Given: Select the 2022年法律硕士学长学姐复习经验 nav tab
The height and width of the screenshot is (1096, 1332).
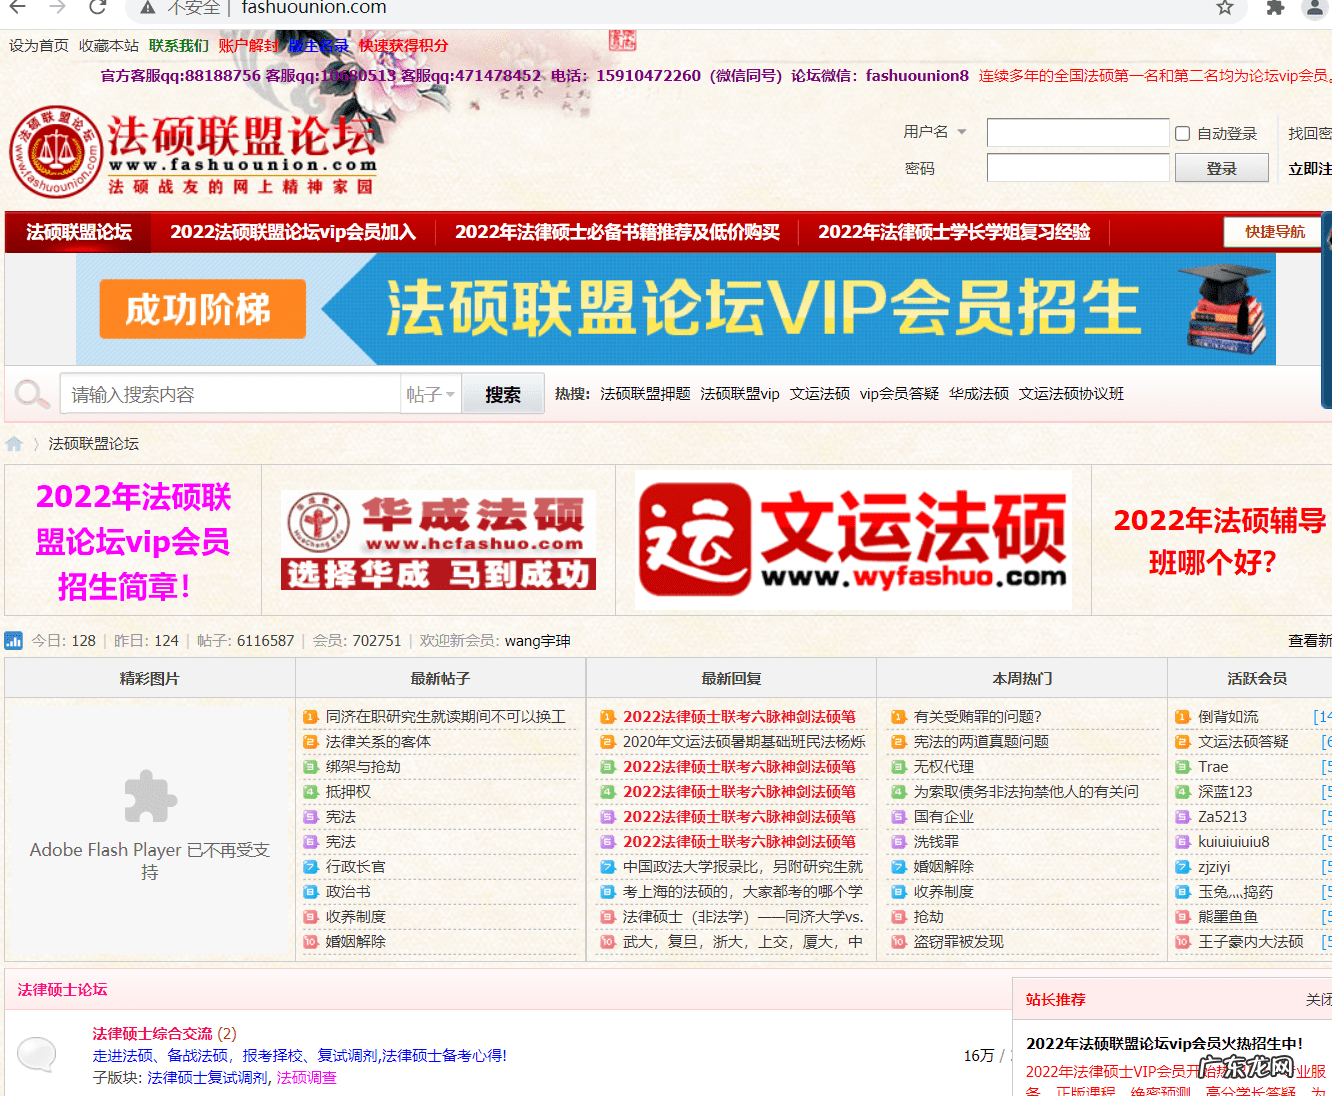Looking at the screenshot, I should (x=952, y=232).
